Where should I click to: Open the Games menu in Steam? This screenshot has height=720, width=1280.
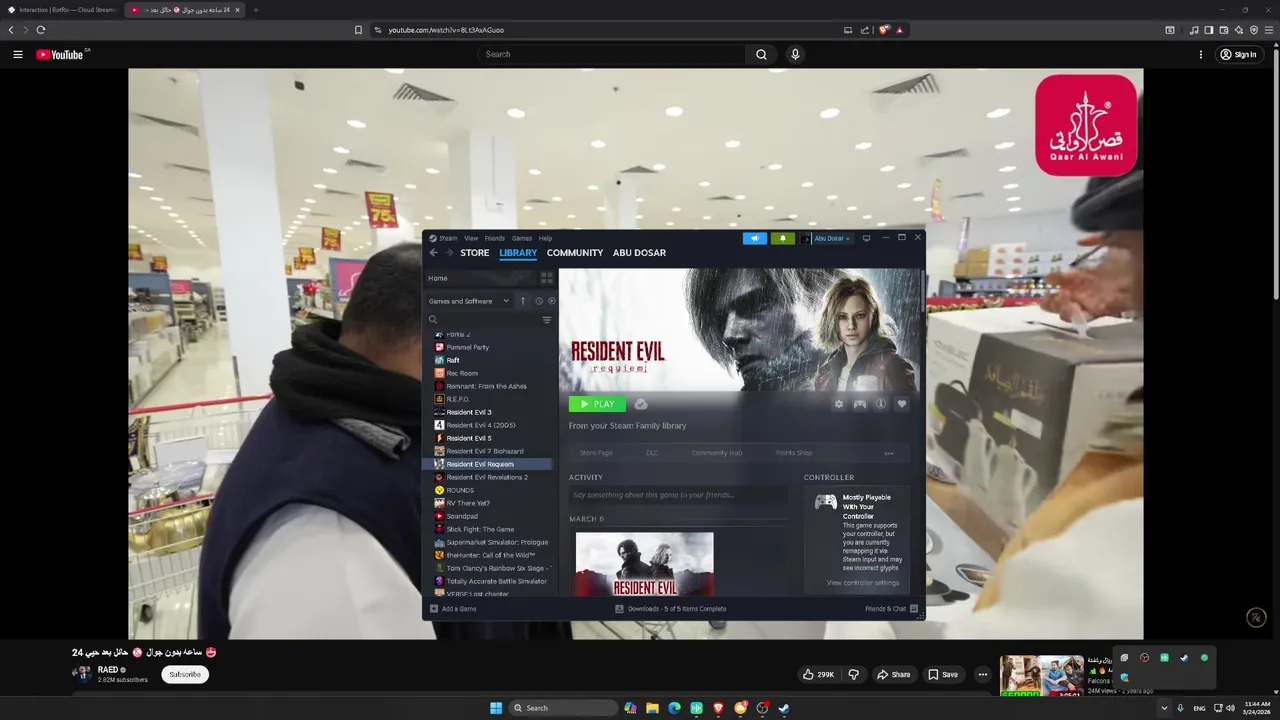522,238
